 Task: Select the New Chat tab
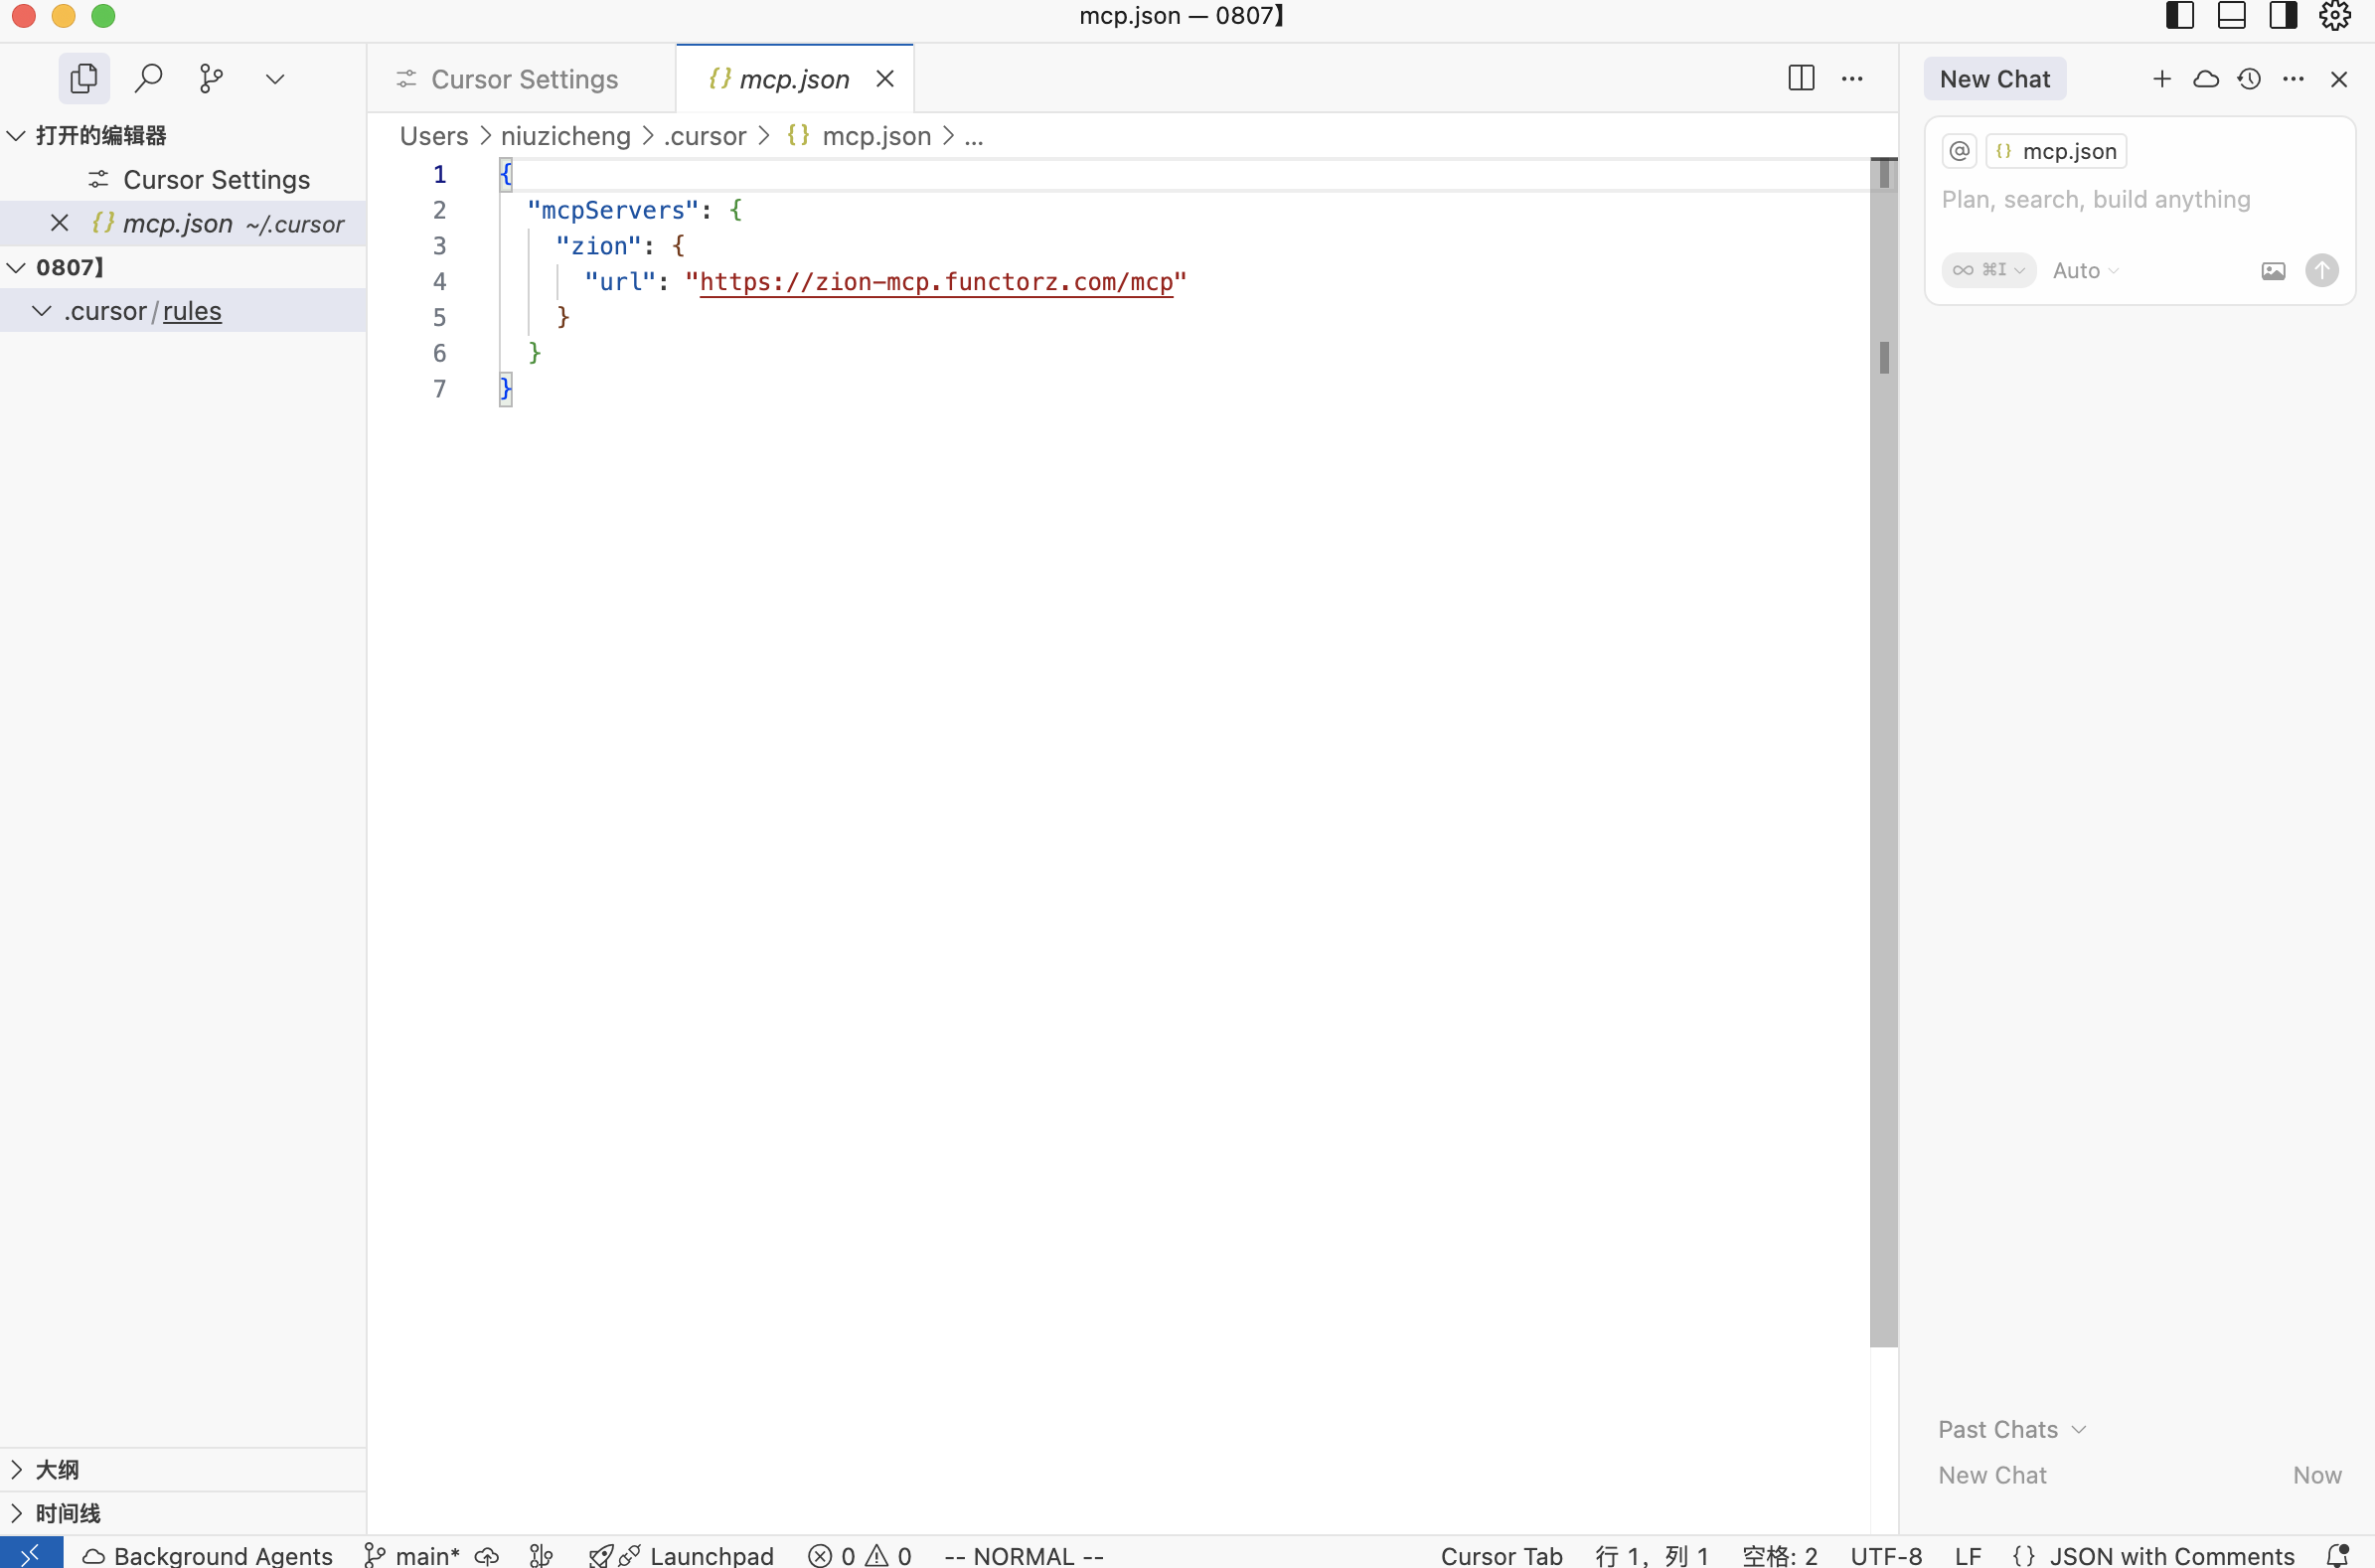(1995, 79)
